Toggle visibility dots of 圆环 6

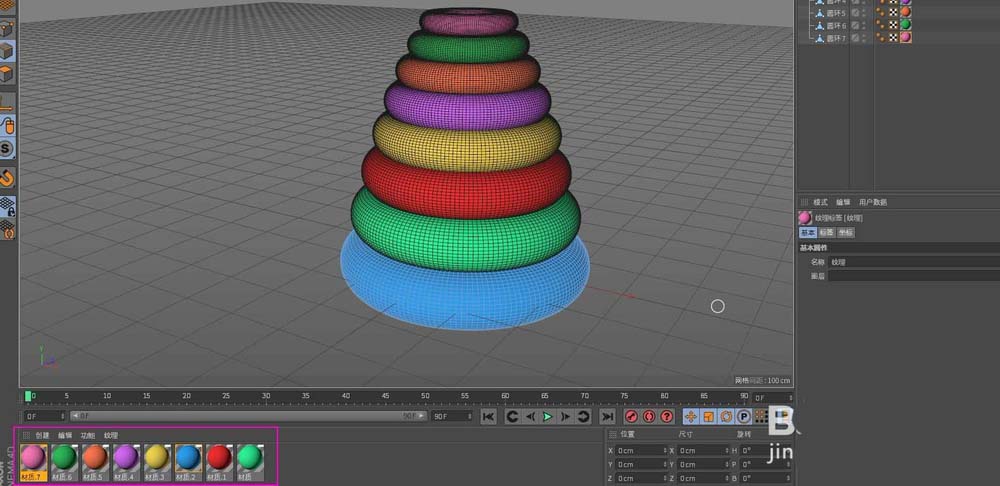[864, 26]
